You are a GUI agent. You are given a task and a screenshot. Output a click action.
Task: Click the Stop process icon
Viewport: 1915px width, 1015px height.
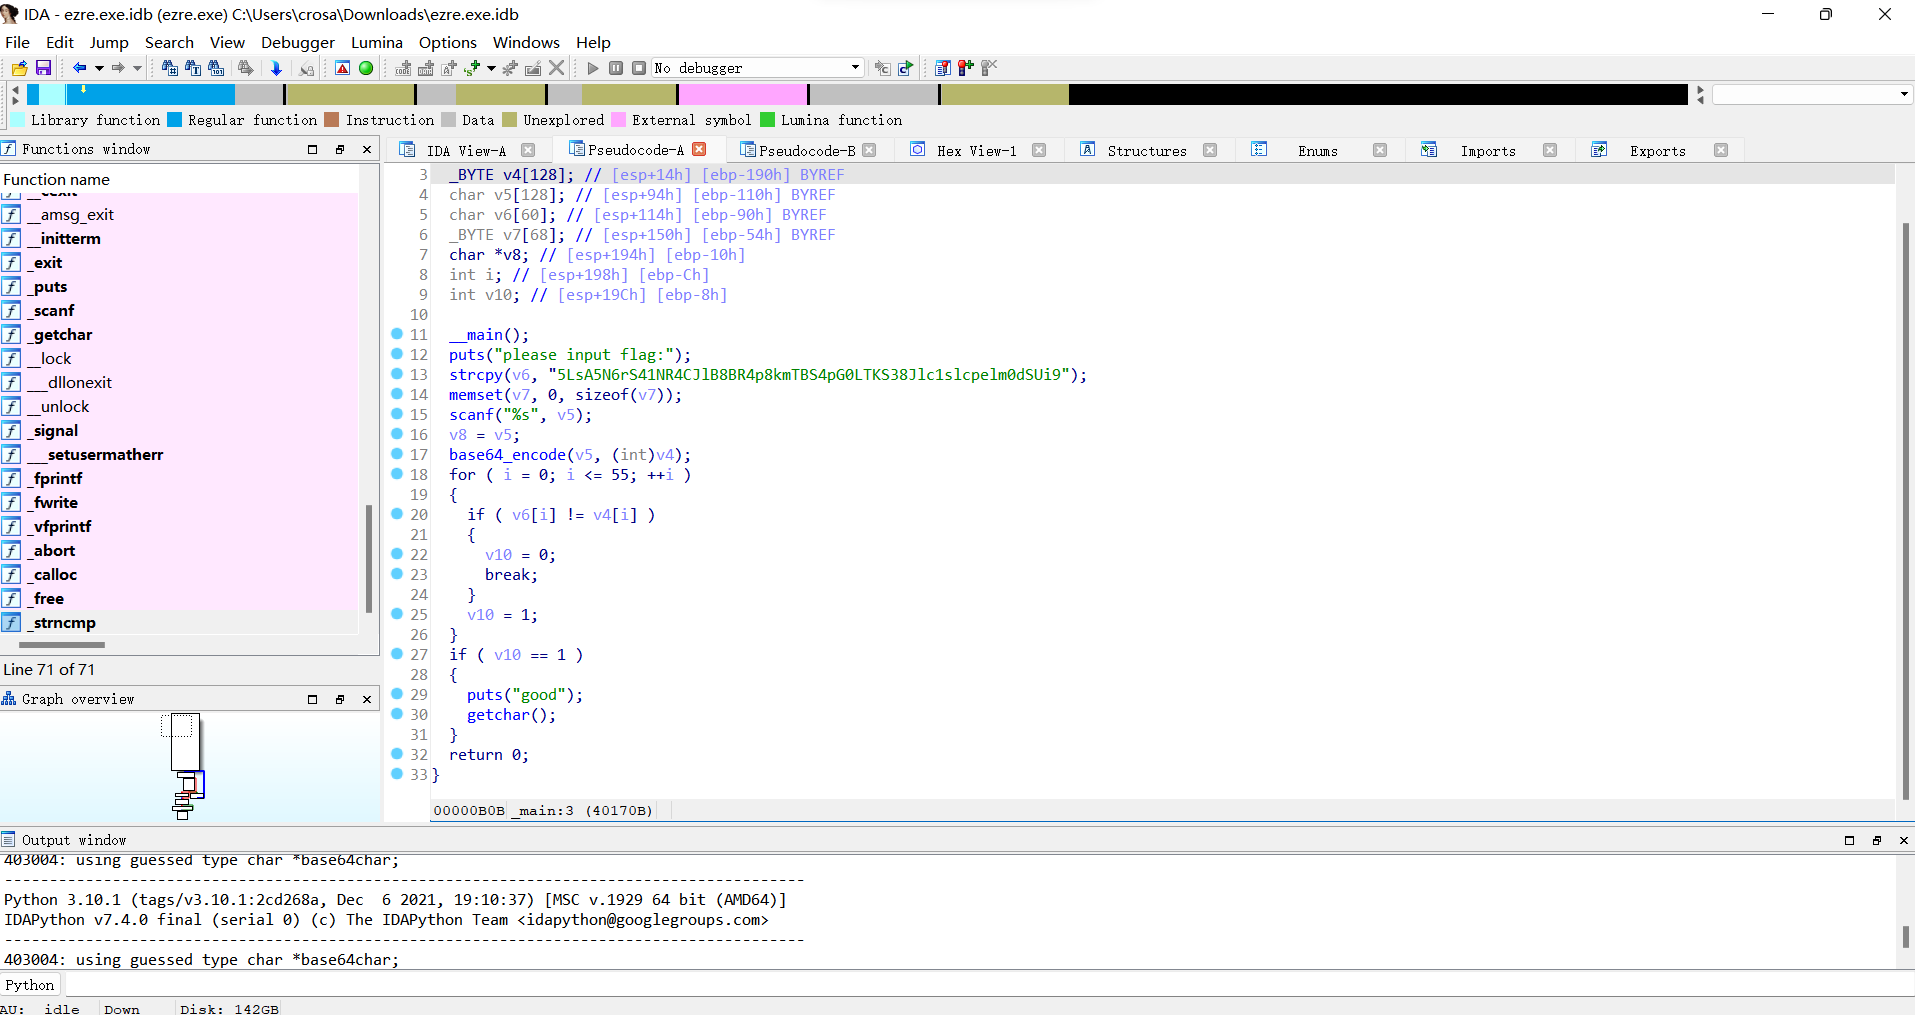[639, 68]
